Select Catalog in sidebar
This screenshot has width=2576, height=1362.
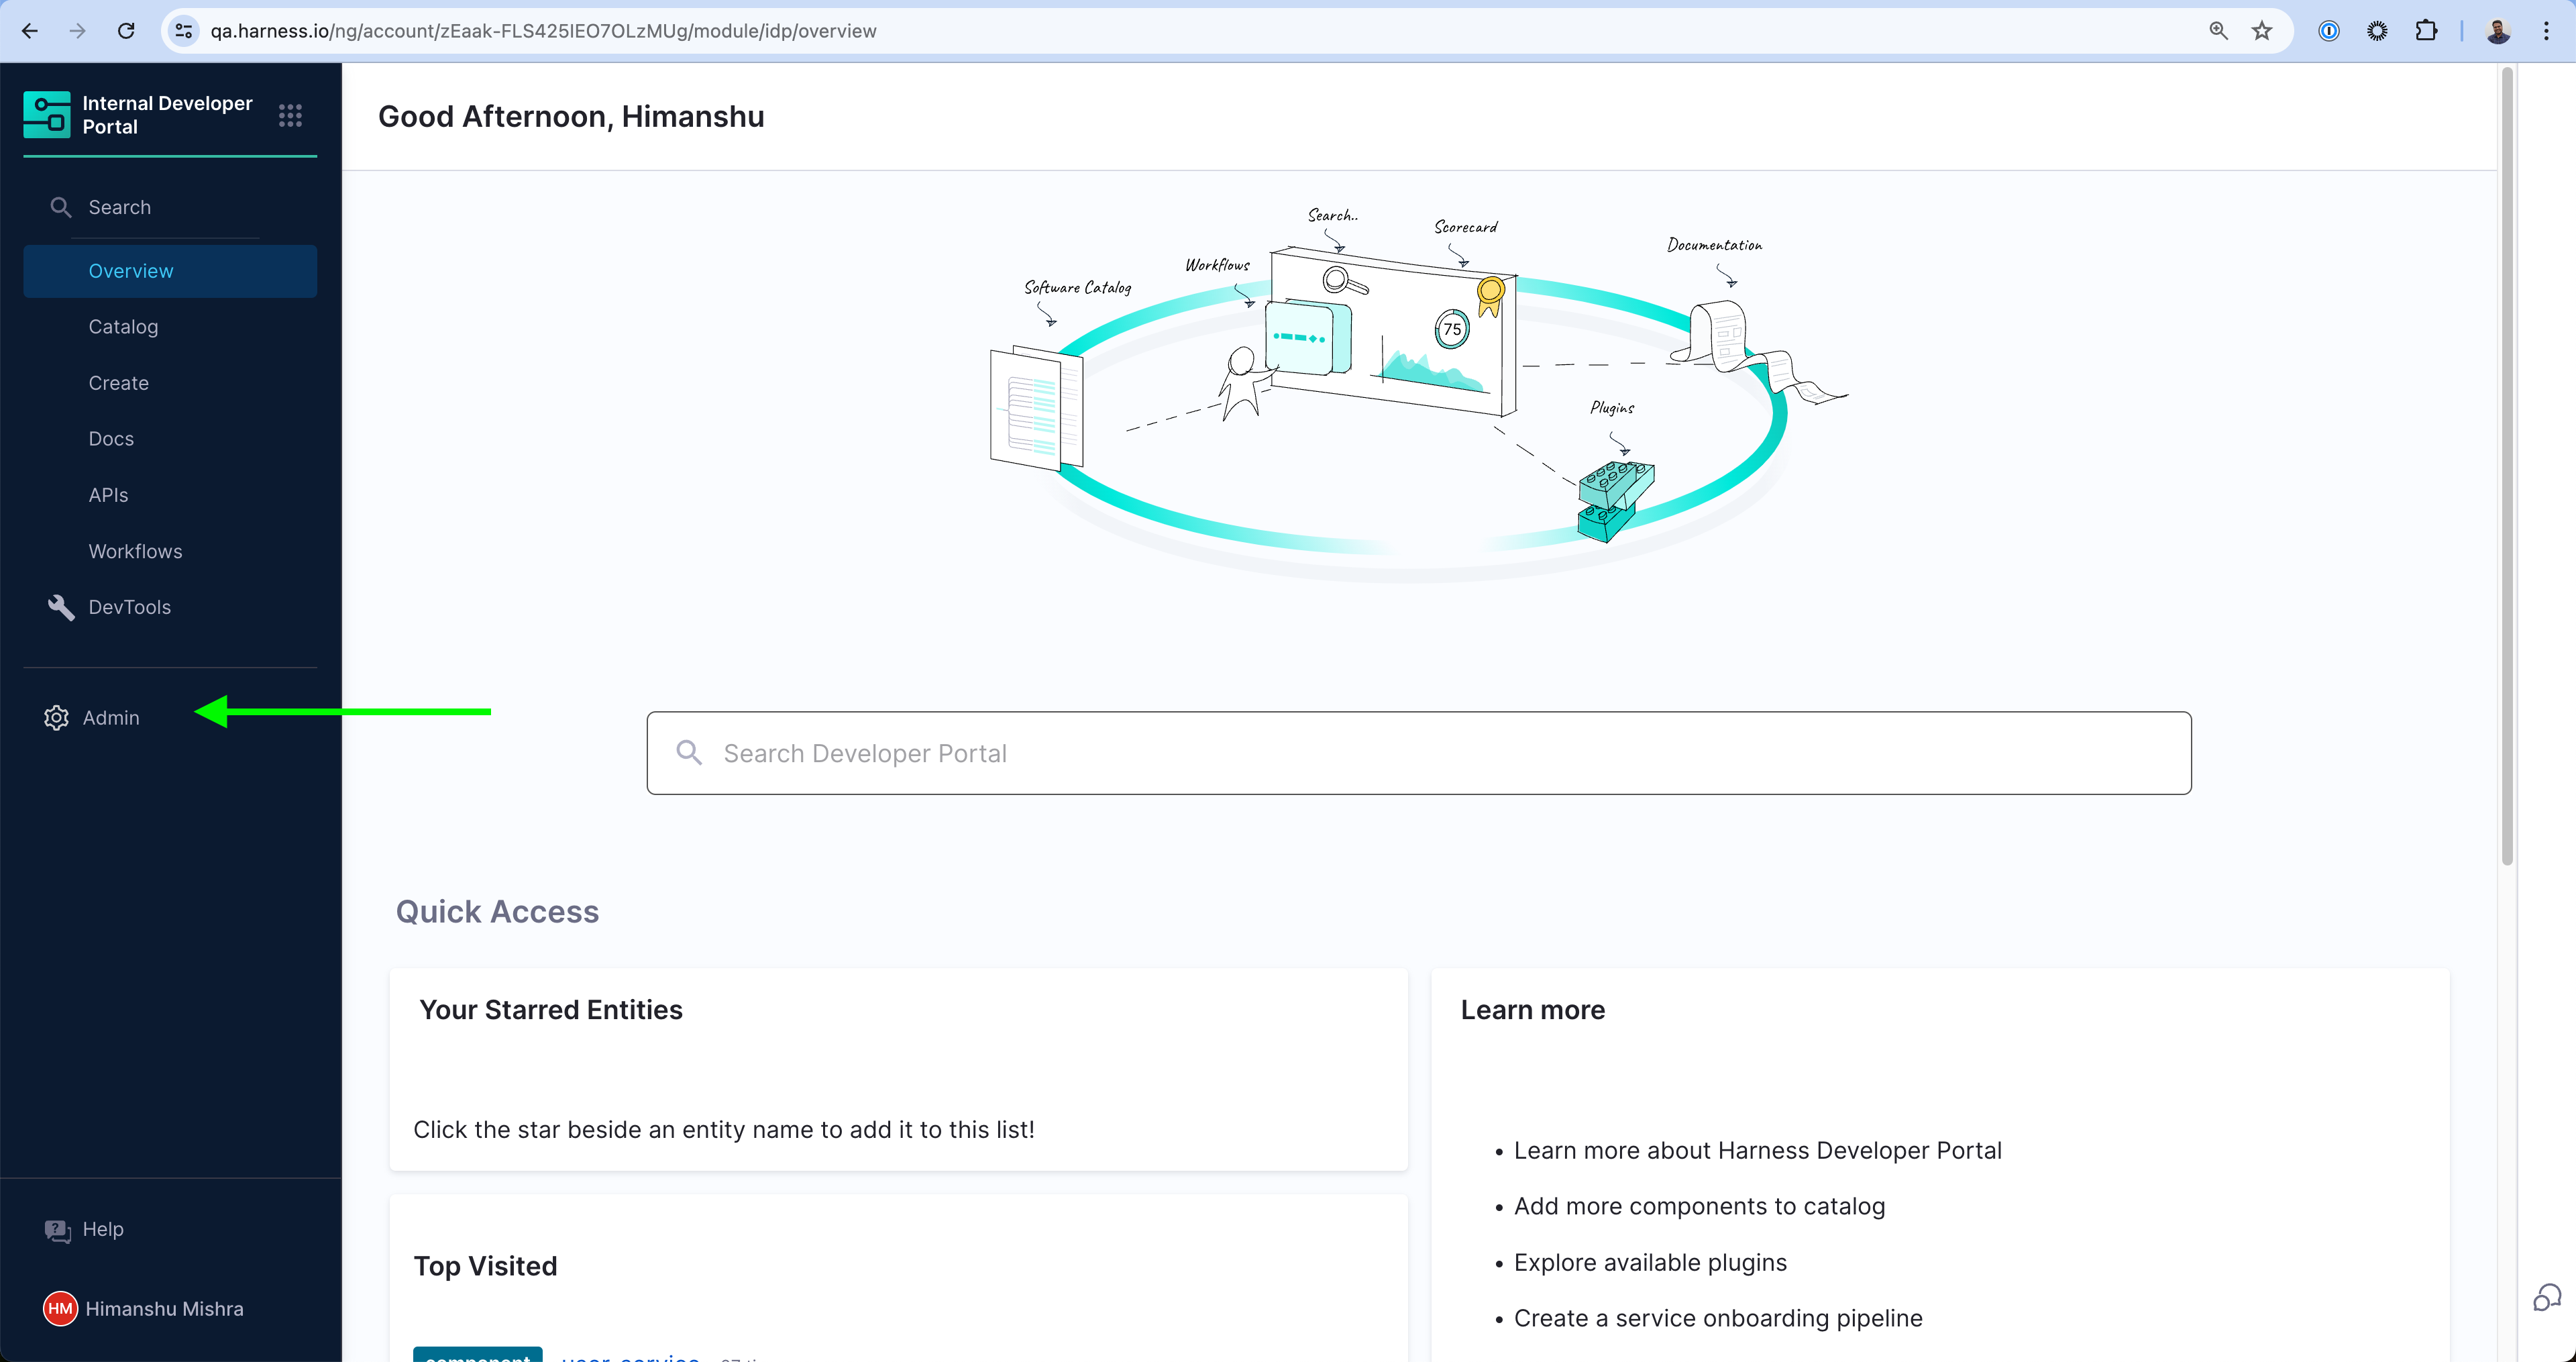(123, 327)
